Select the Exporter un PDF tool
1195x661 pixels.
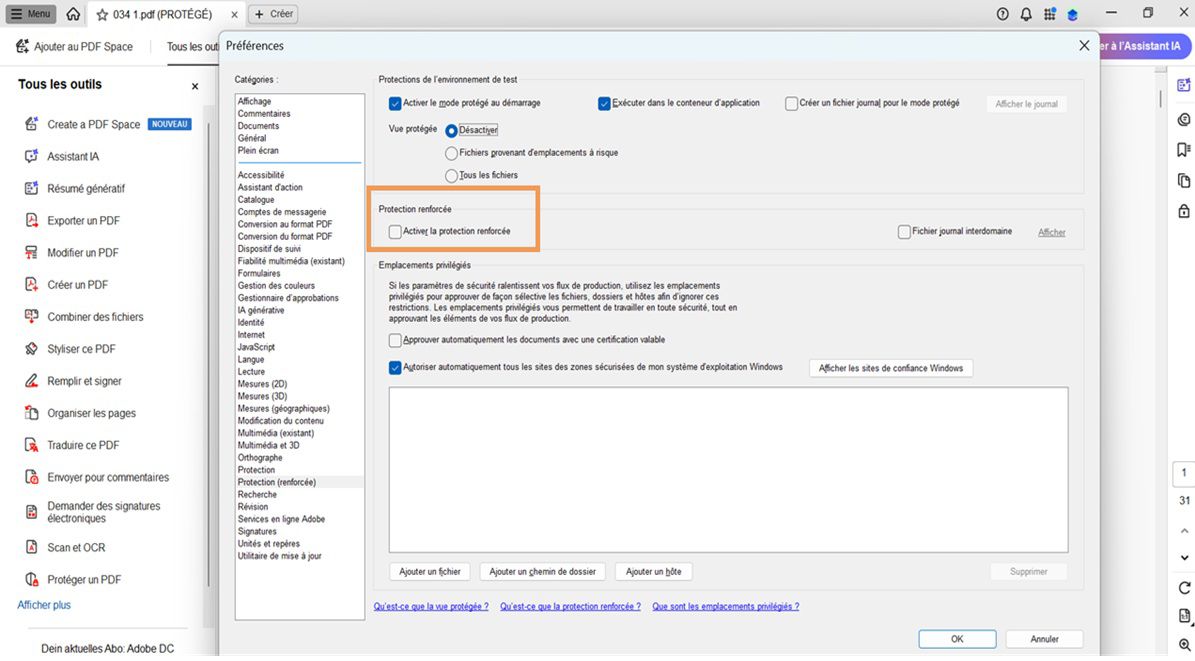(72, 220)
